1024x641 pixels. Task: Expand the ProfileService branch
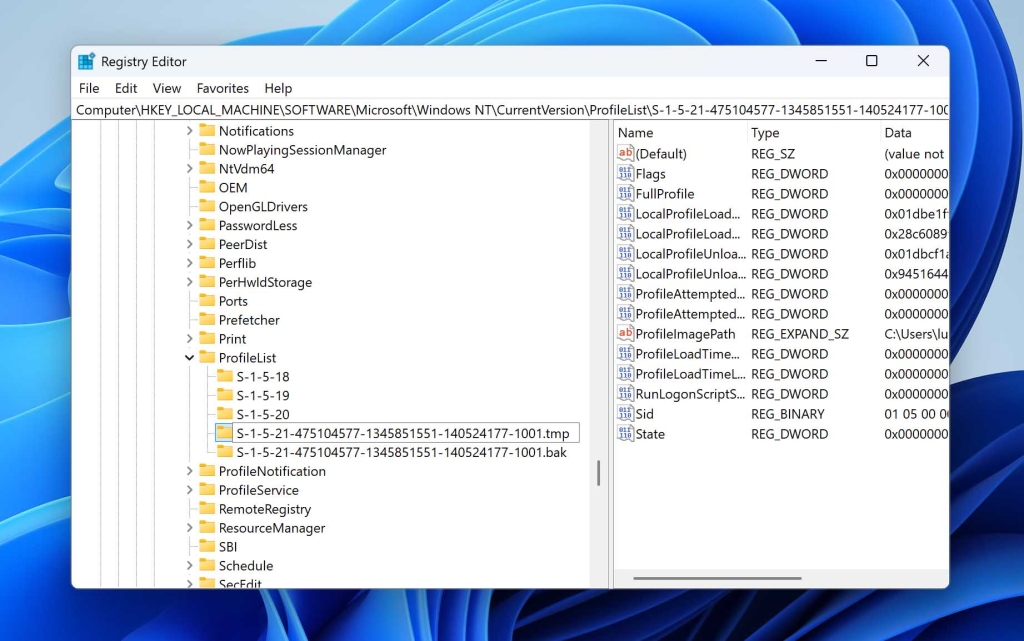(x=189, y=489)
